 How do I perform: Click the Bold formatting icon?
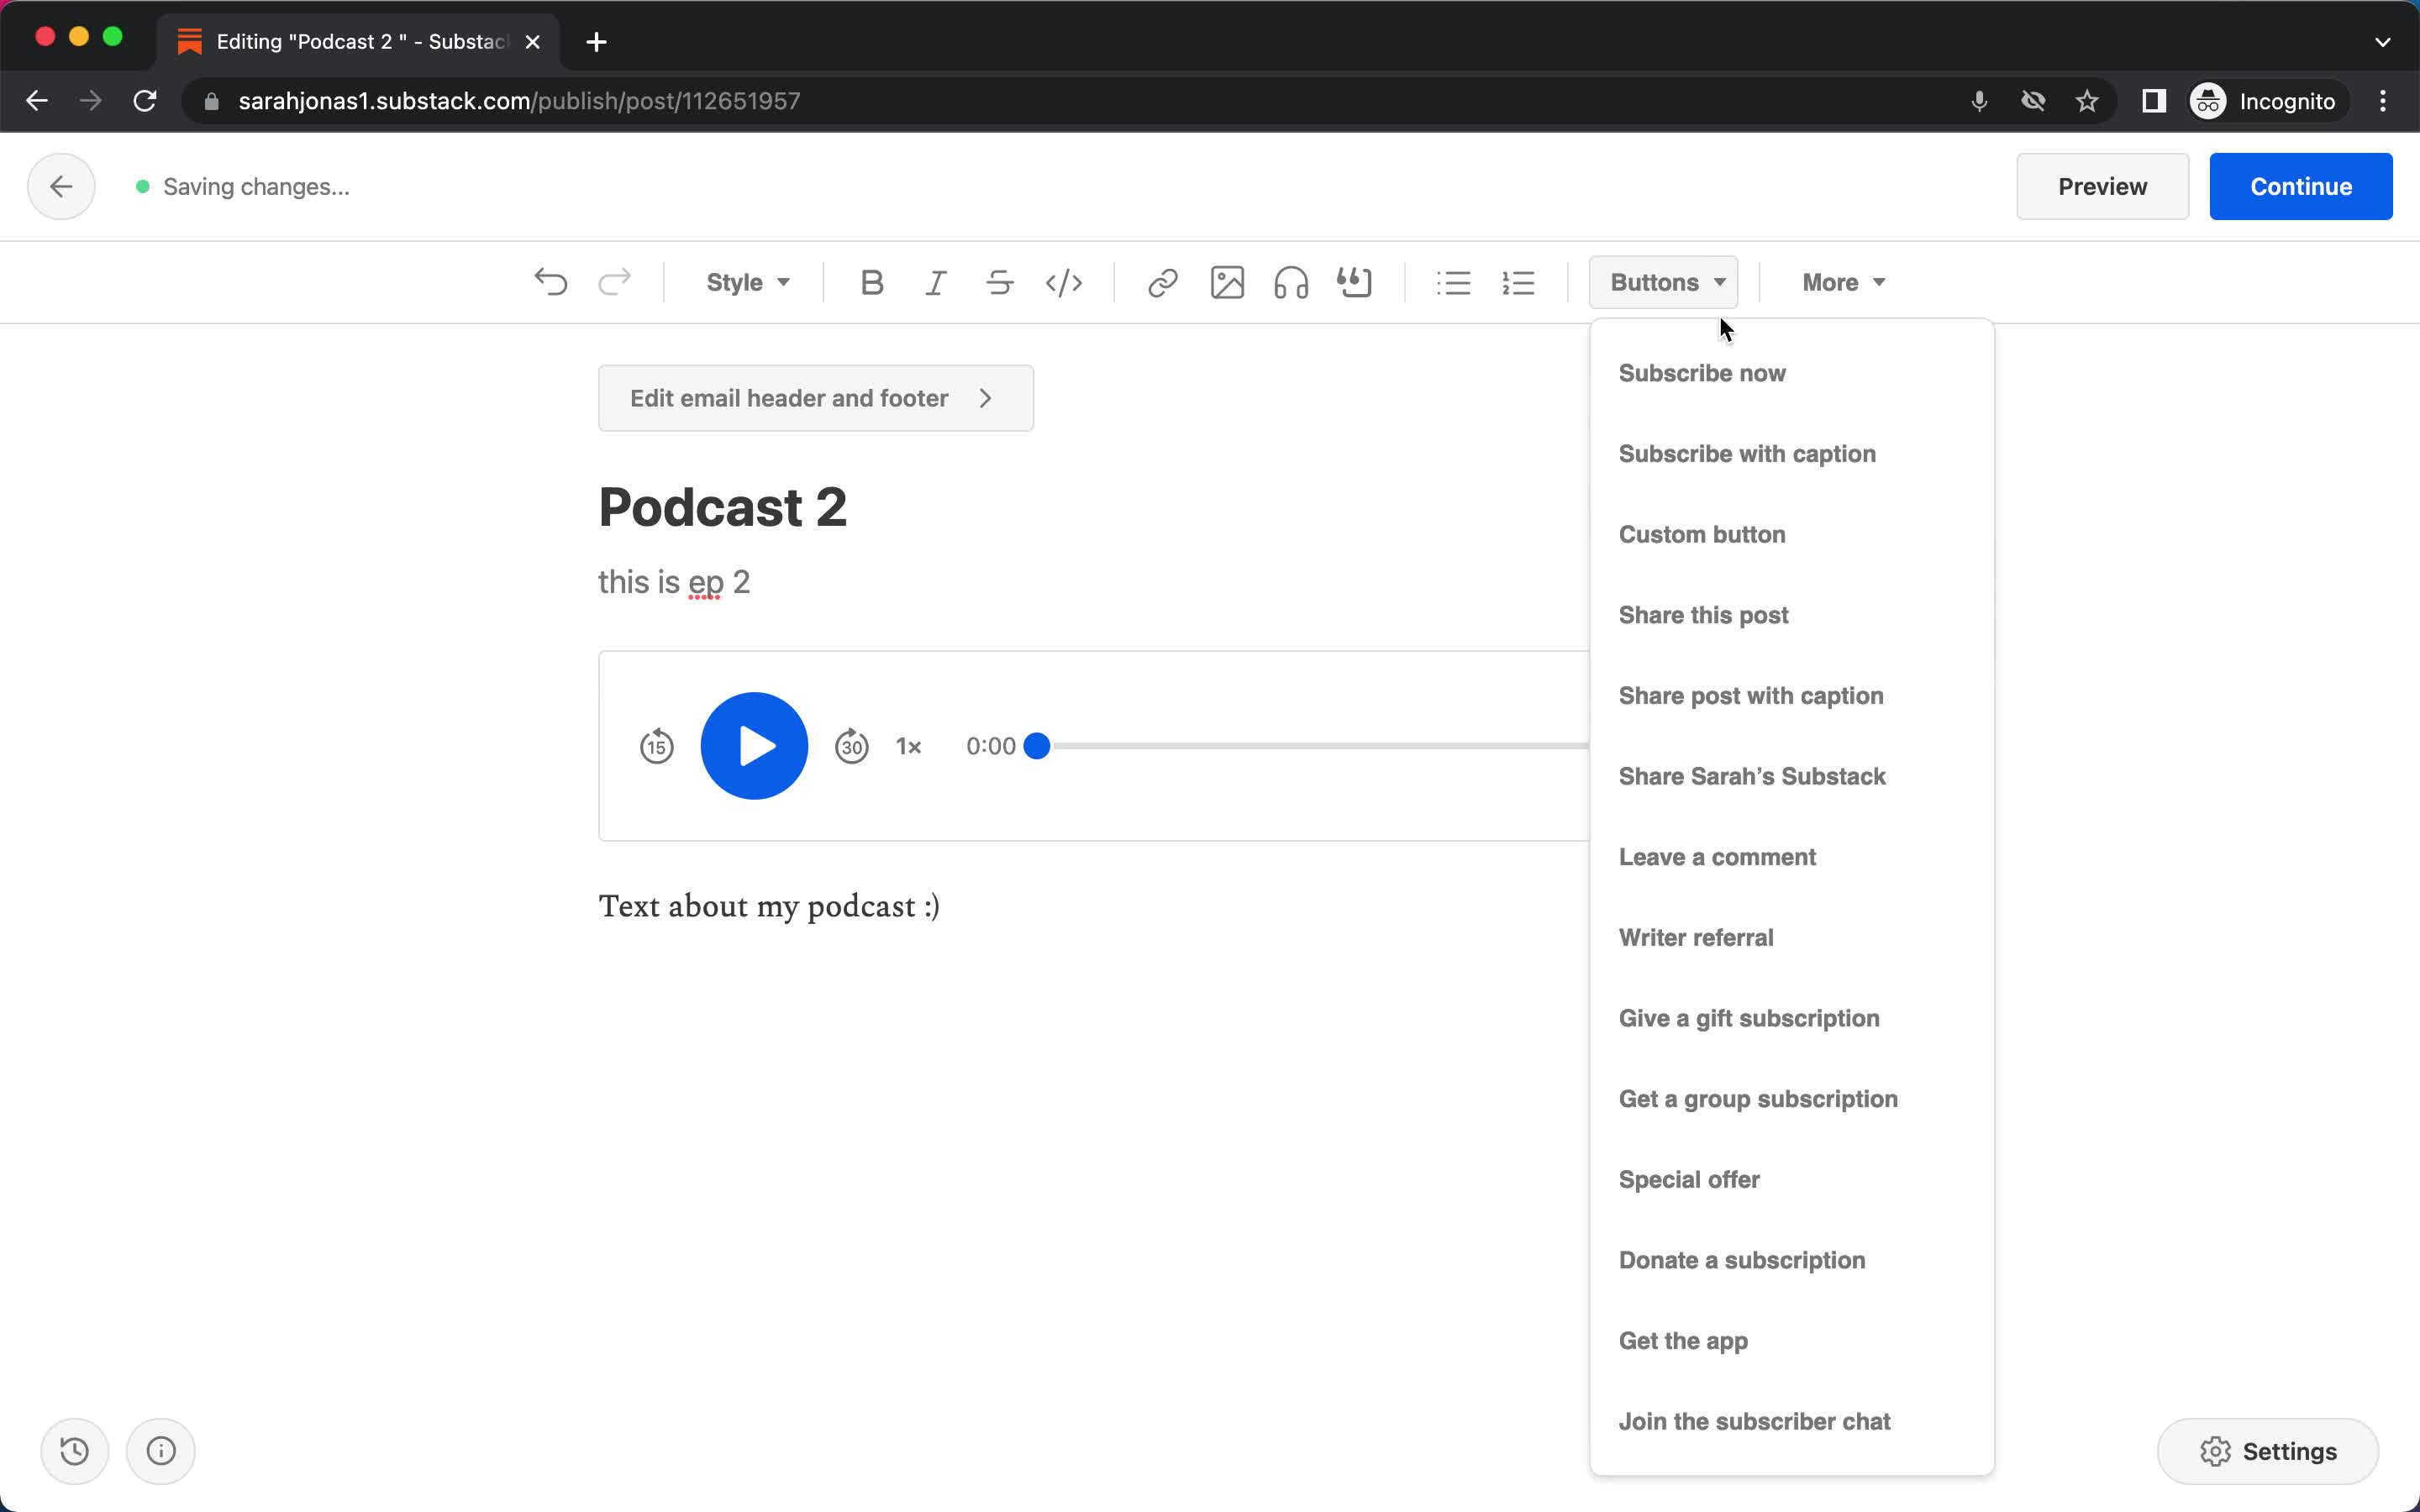tap(871, 281)
